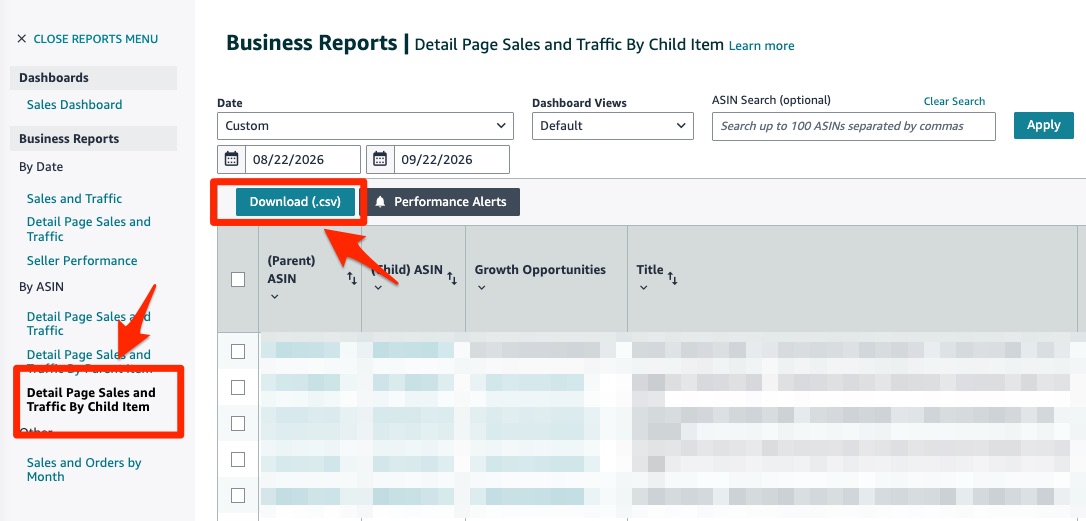Sort by (Child) ASIN arrows

pyautogui.click(x=452, y=279)
